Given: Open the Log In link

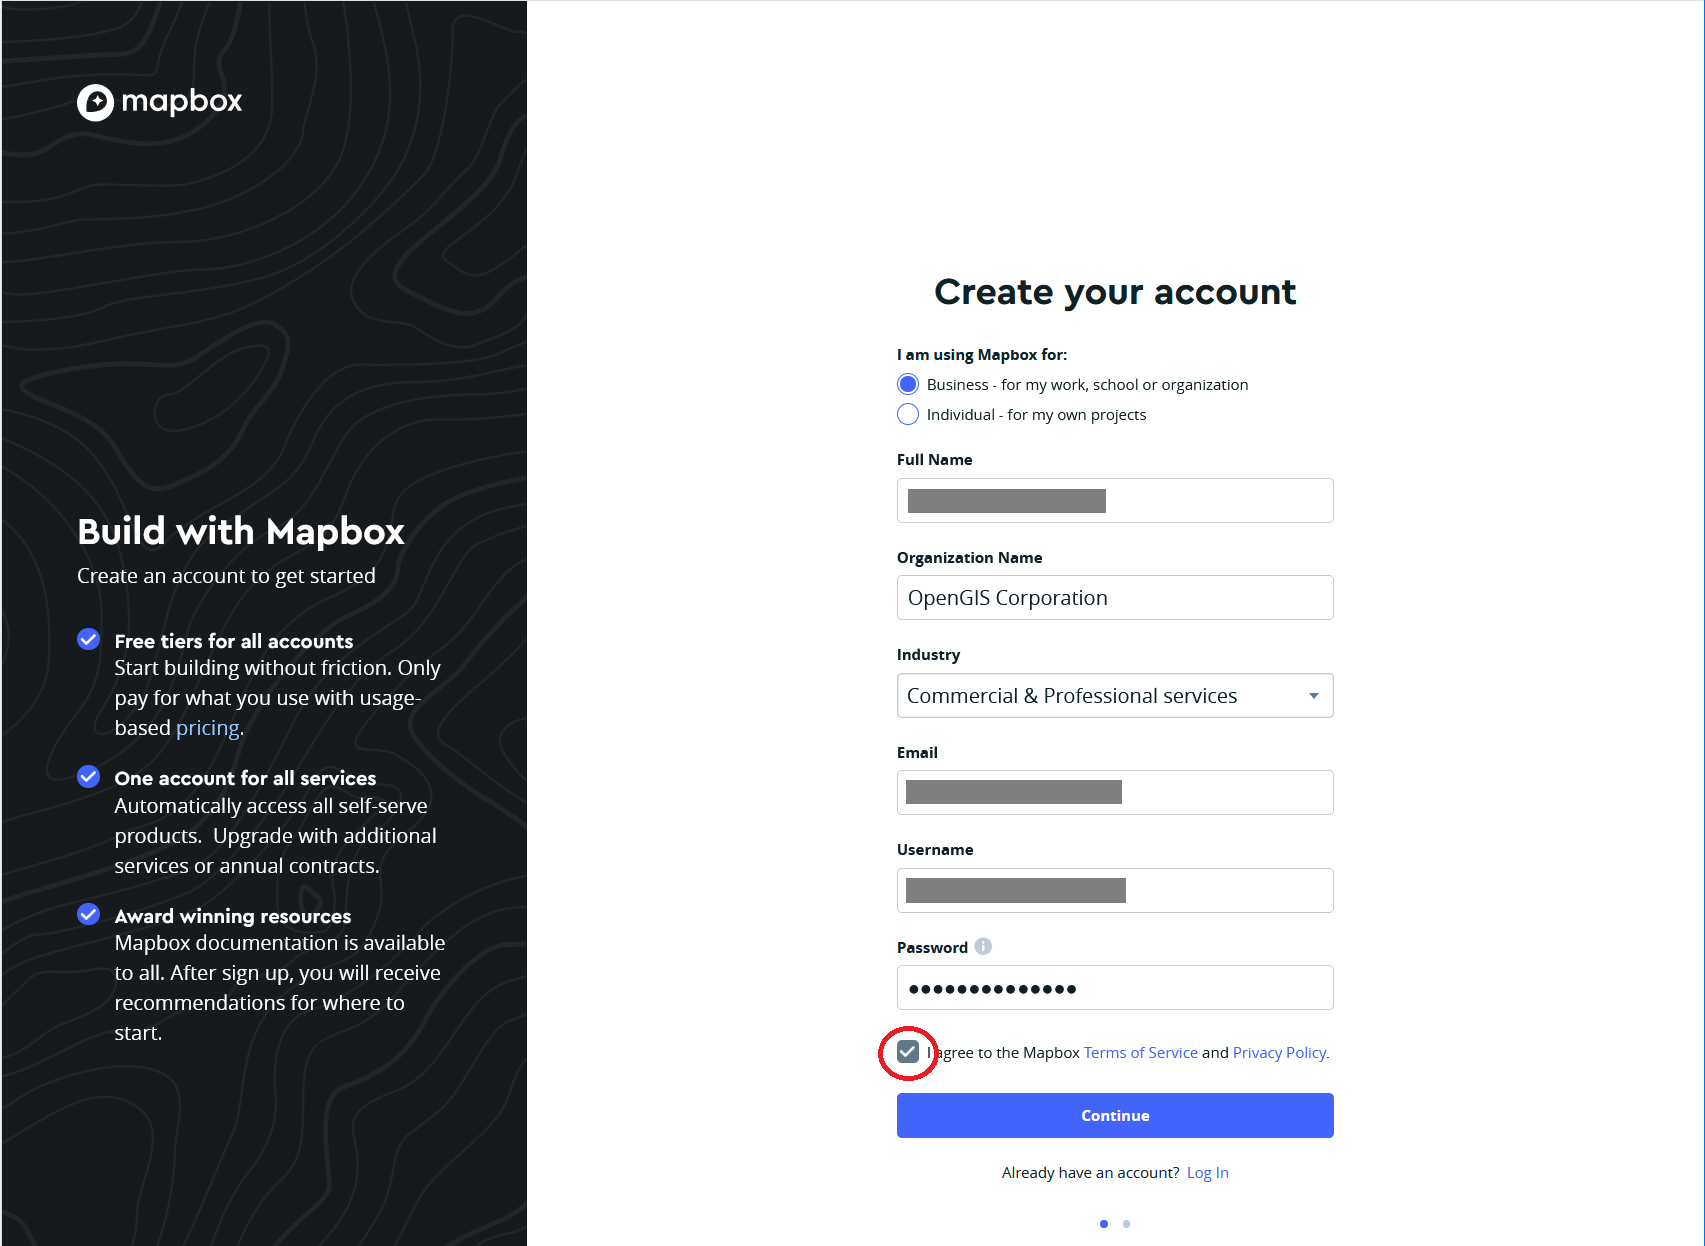Looking at the screenshot, I should pyautogui.click(x=1207, y=1173).
